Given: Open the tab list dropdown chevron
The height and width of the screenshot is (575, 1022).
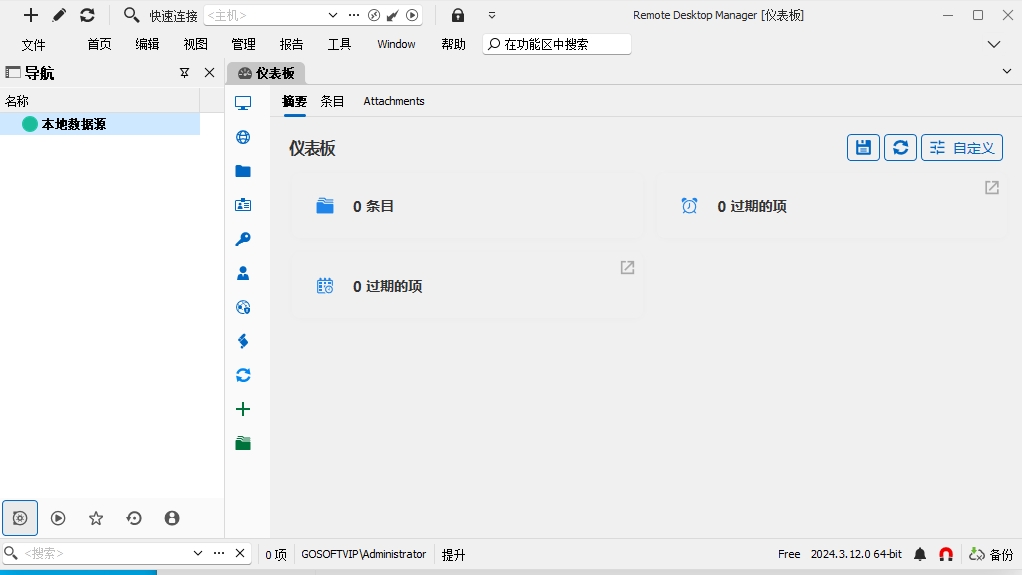Looking at the screenshot, I should (1007, 72).
